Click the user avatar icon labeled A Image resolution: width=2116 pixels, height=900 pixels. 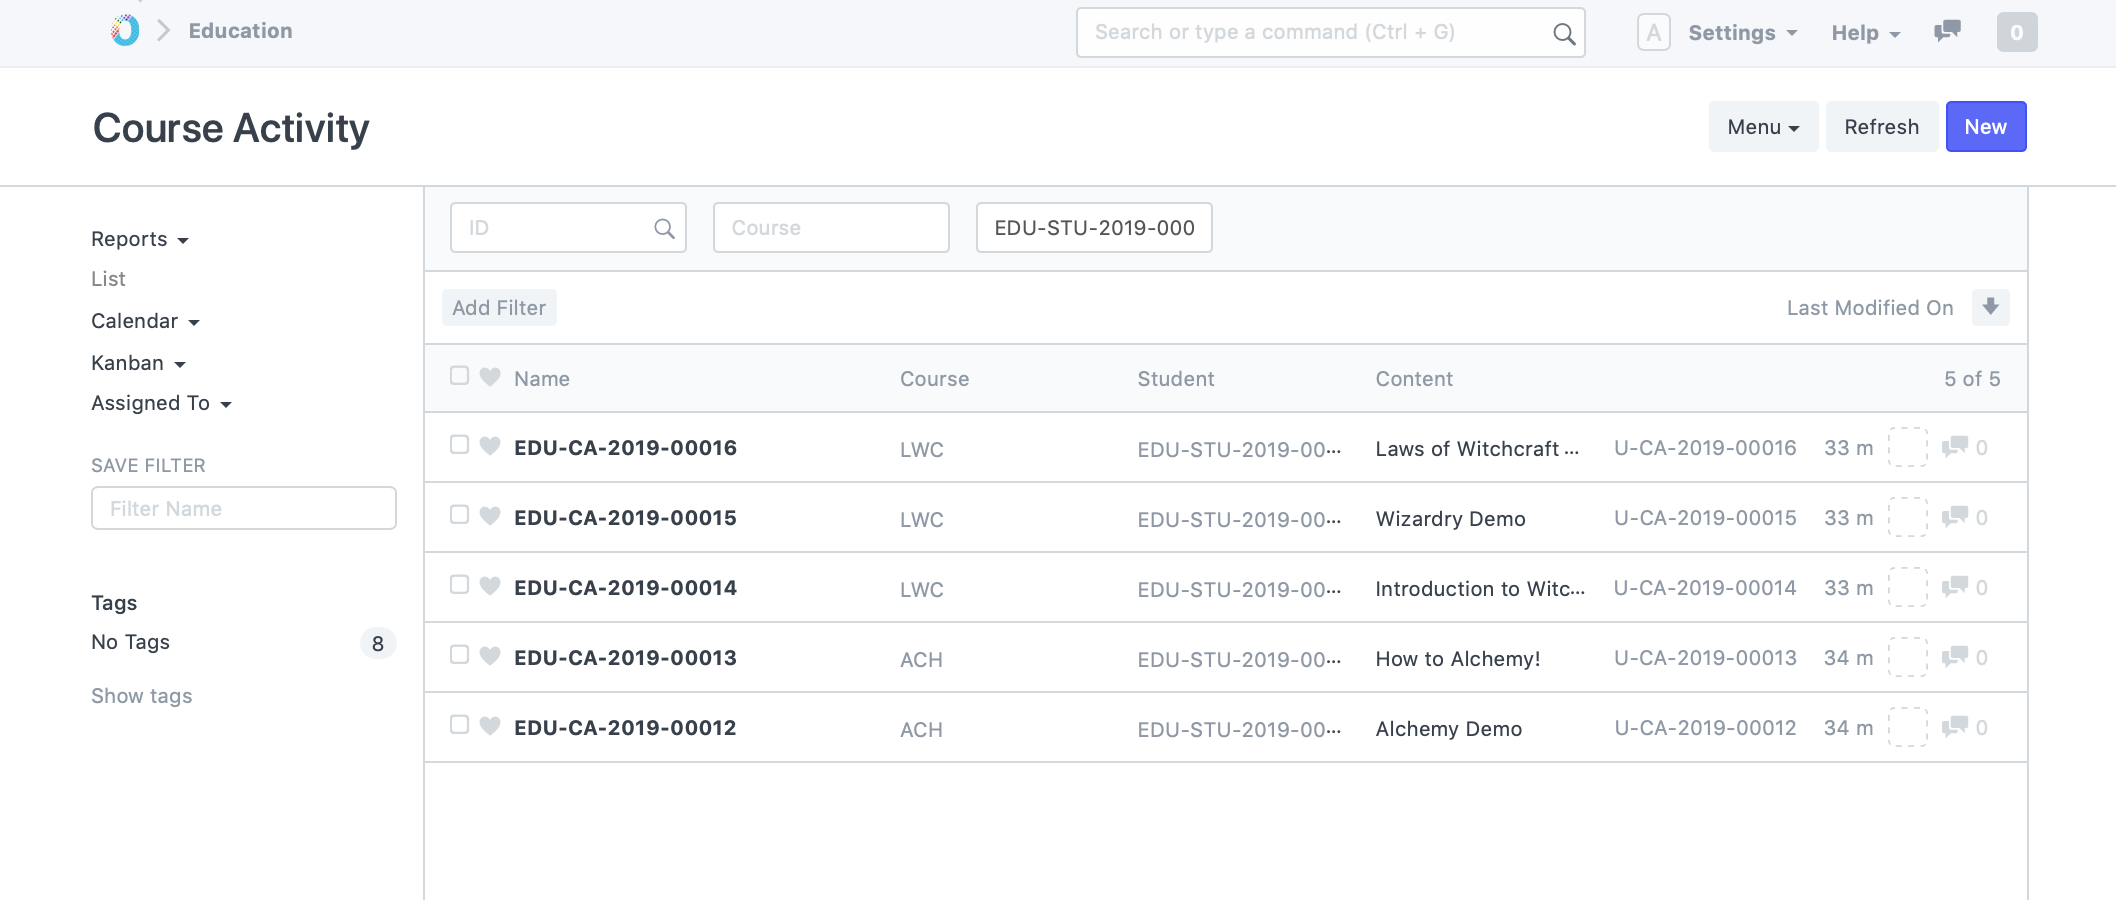[x=1653, y=33]
